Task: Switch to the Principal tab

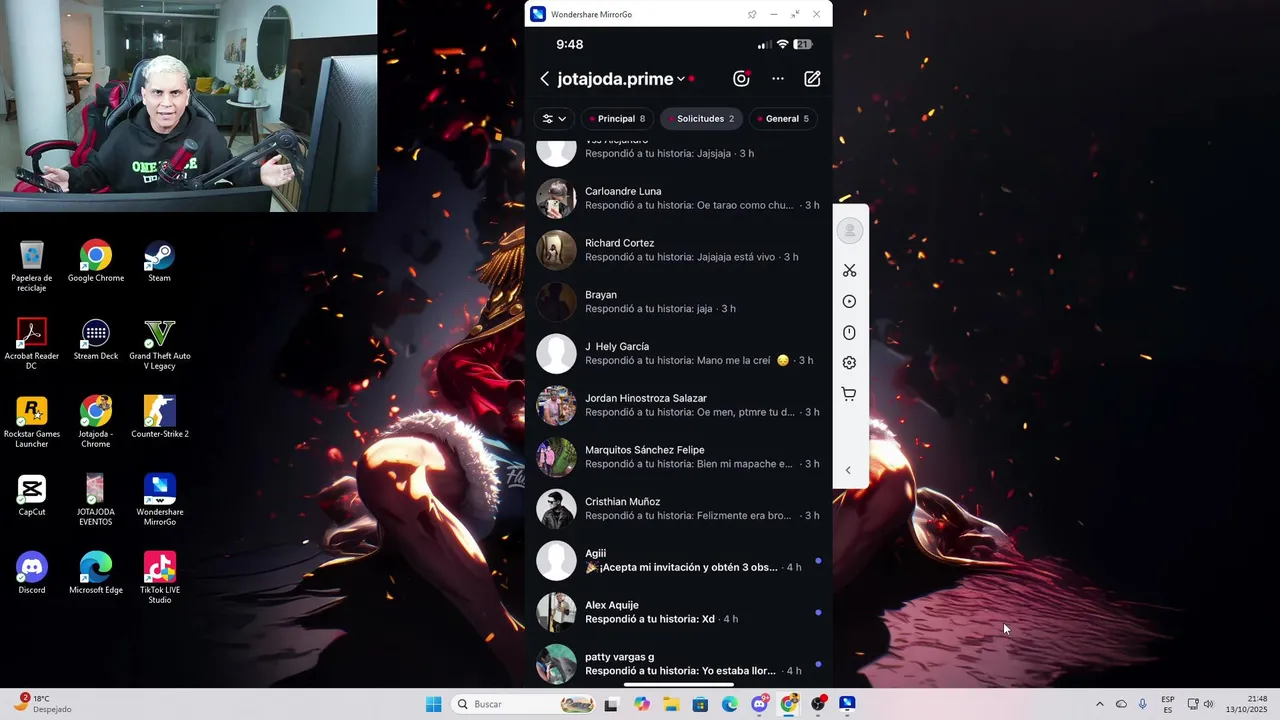Action: point(617,119)
